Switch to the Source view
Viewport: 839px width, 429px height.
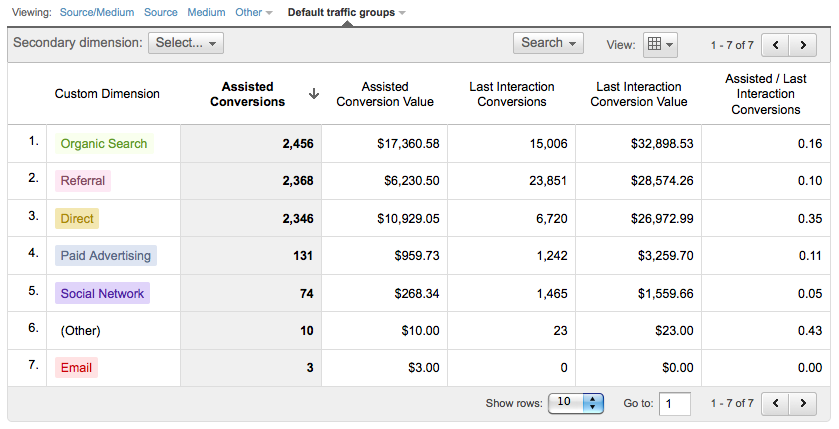(x=160, y=13)
